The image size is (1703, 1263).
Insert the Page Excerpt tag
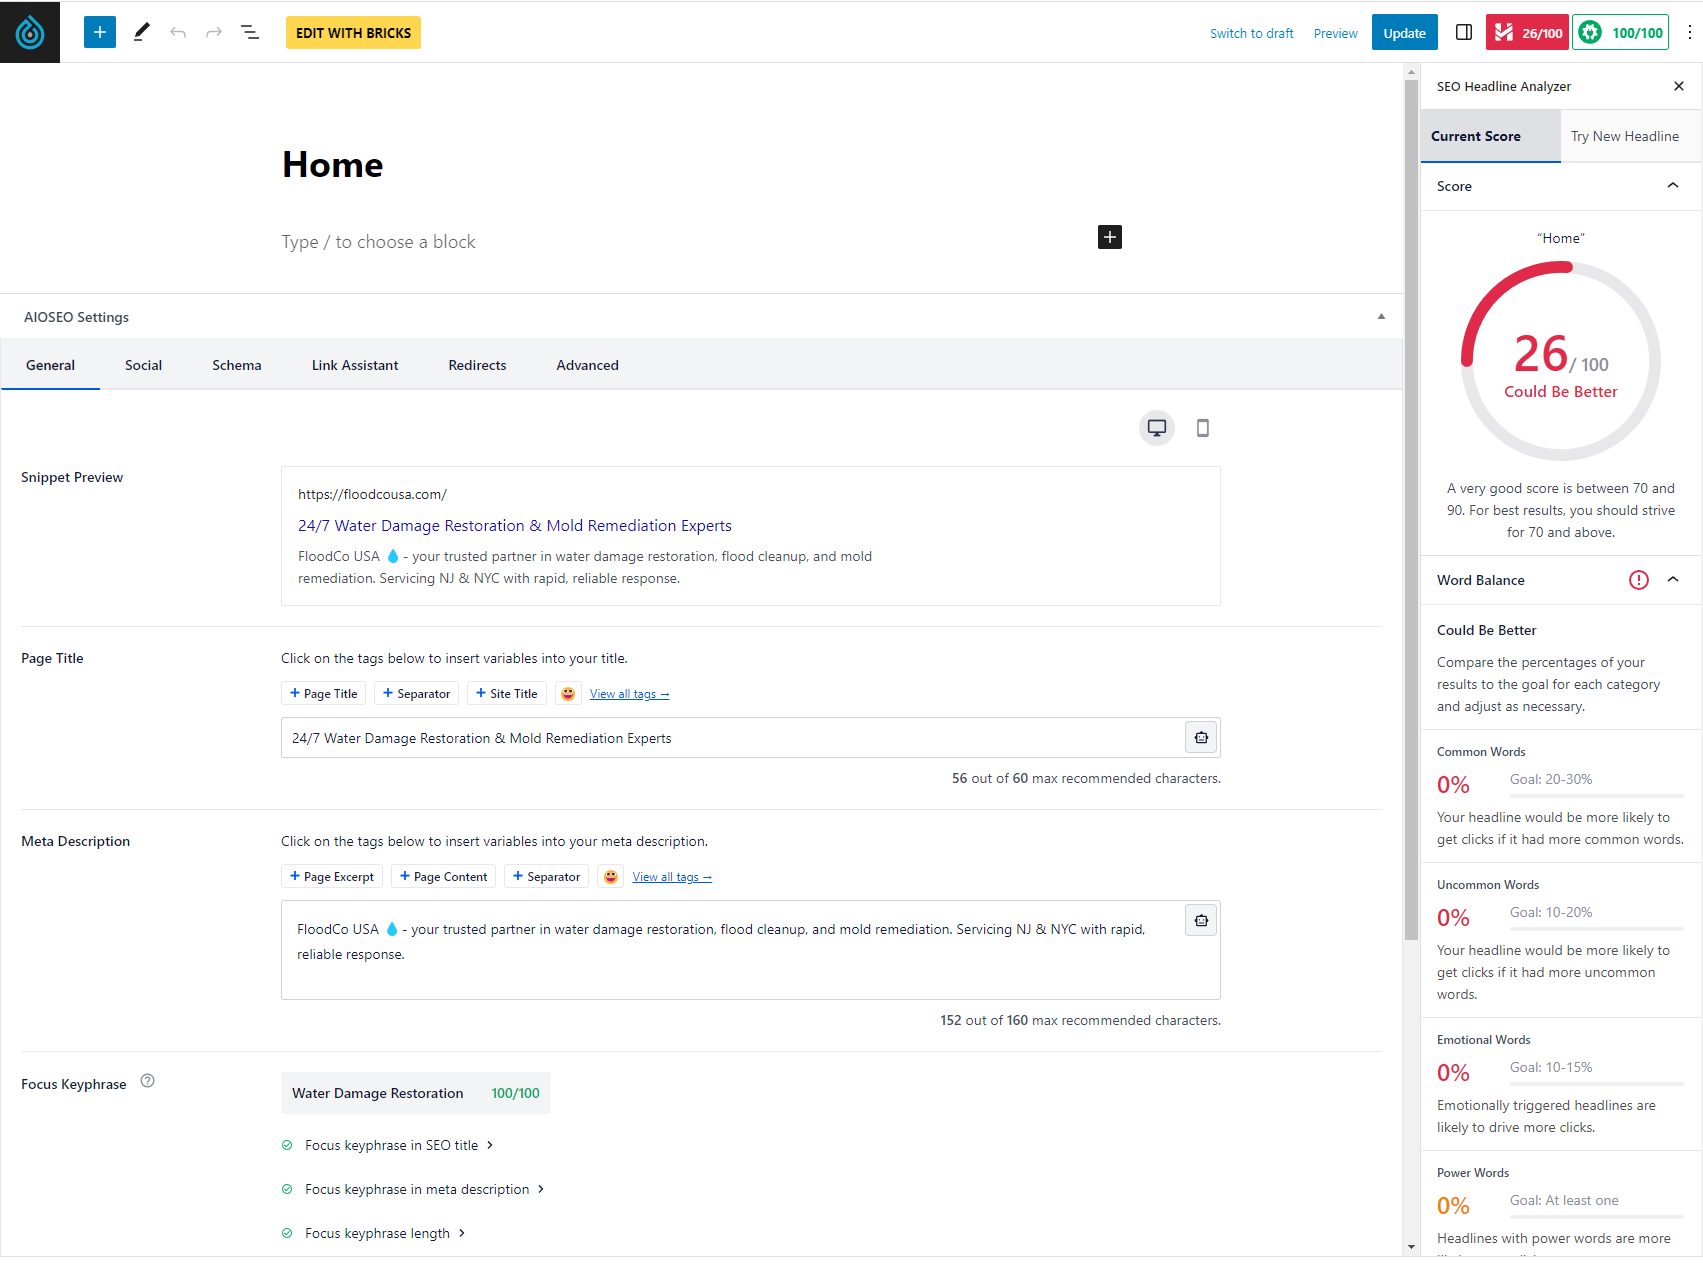tap(332, 876)
